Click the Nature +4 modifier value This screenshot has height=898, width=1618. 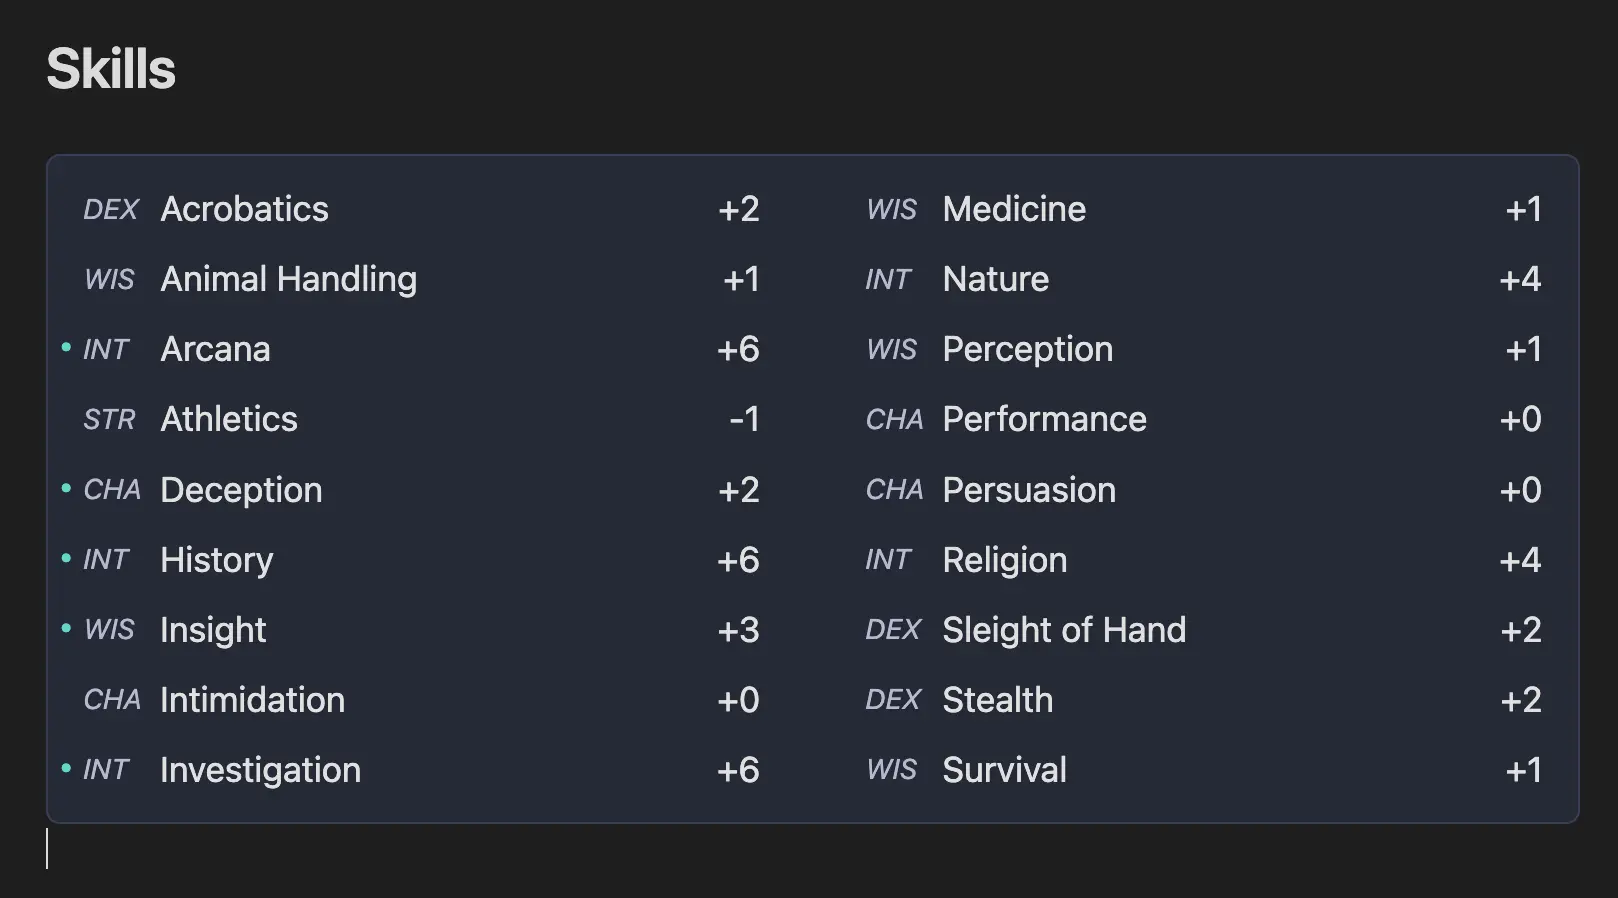[x=1520, y=279]
